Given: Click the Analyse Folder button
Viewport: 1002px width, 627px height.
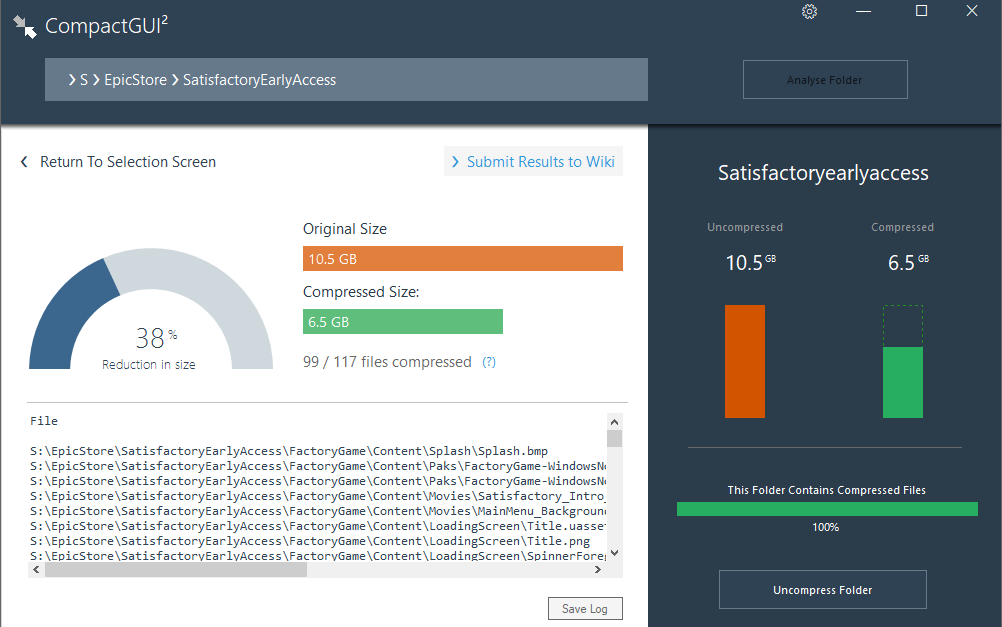Looking at the screenshot, I should click(x=824, y=79).
